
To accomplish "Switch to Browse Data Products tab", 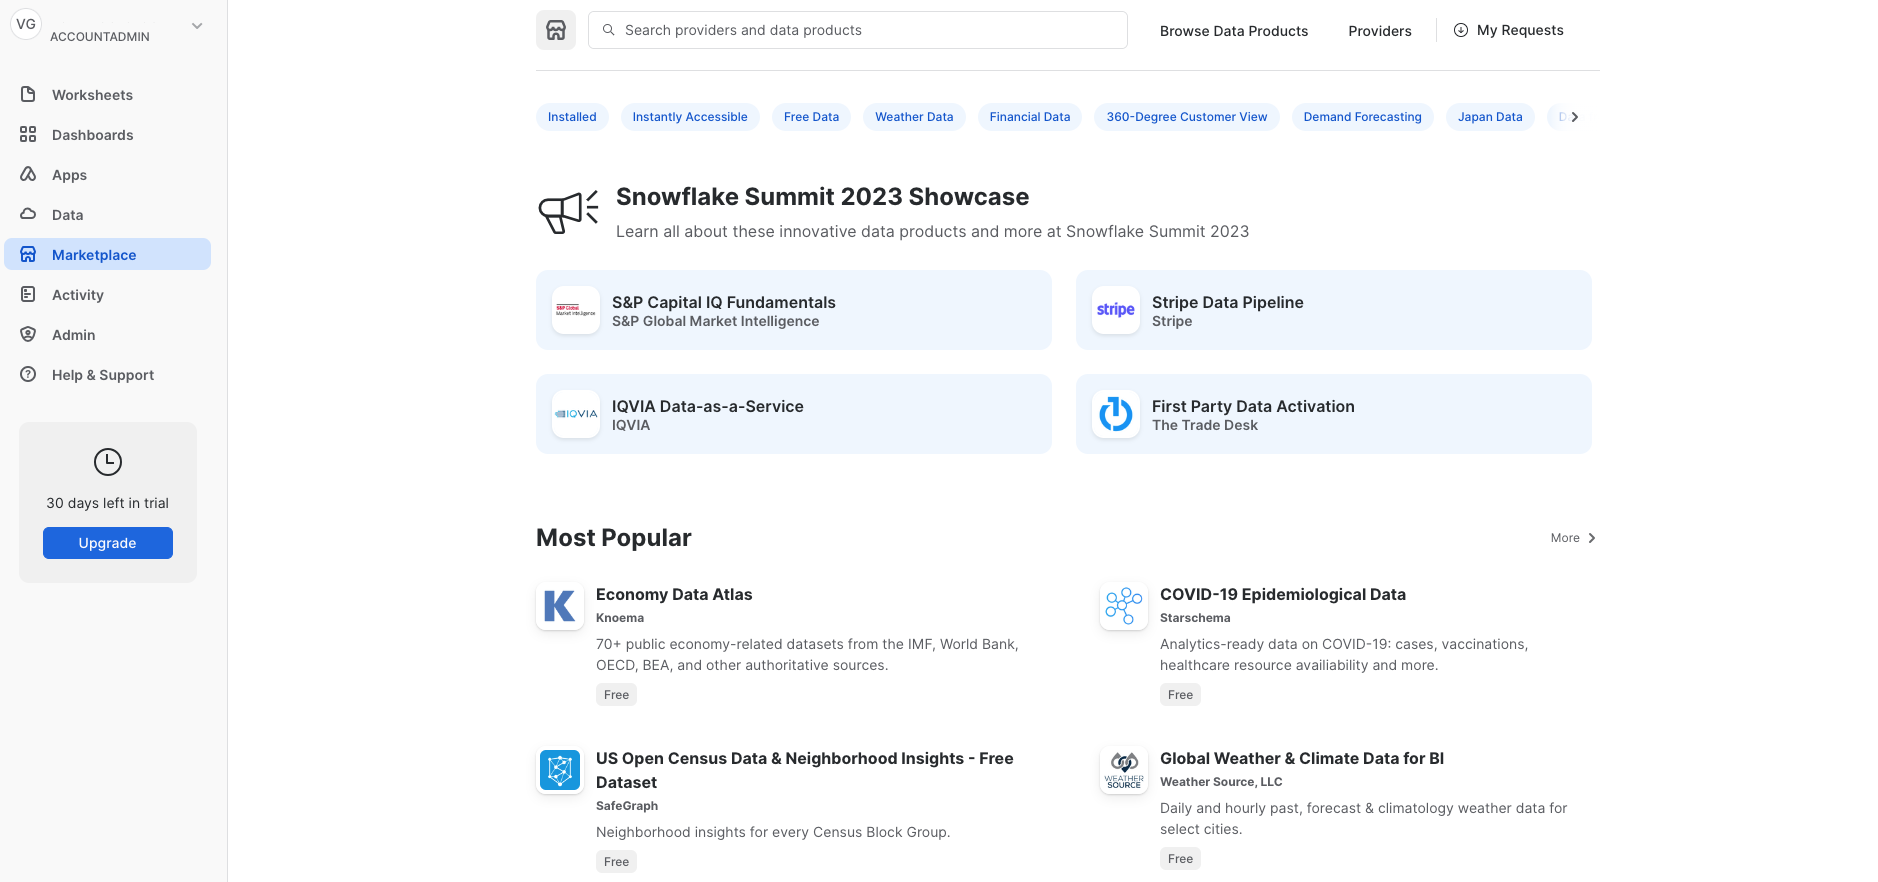I will coord(1233,31).
